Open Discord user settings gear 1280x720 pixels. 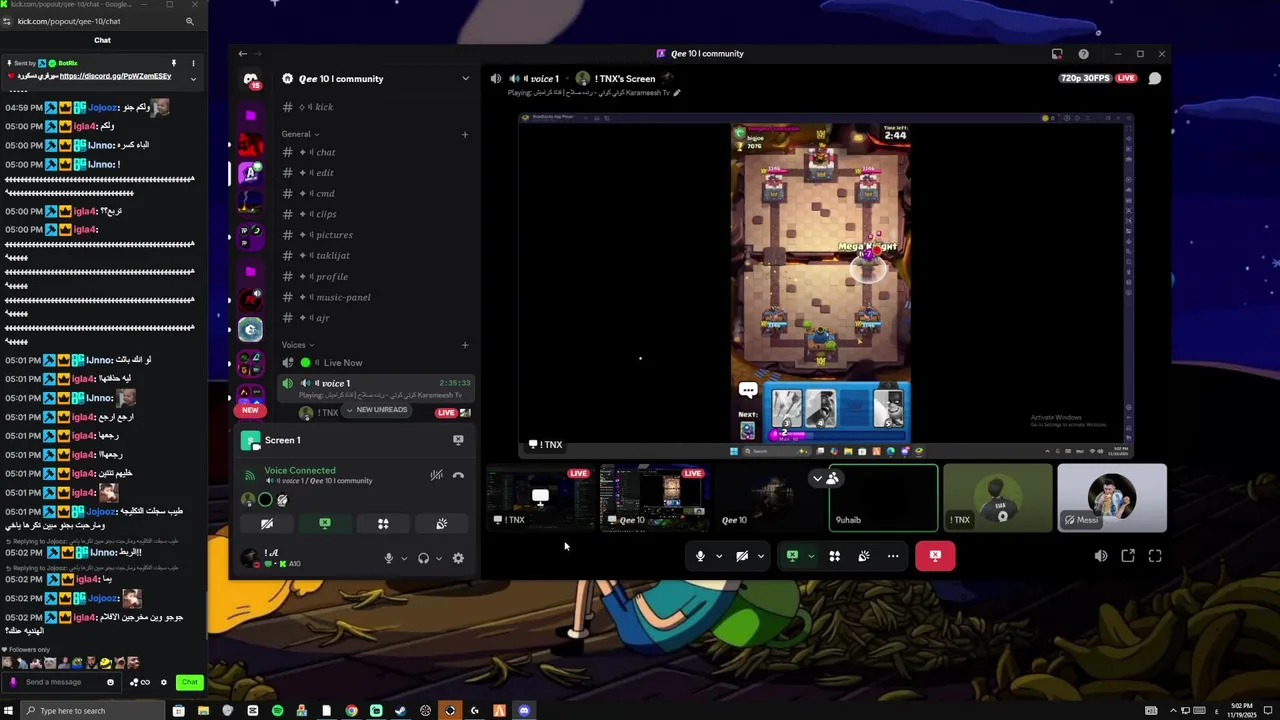[458, 558]
